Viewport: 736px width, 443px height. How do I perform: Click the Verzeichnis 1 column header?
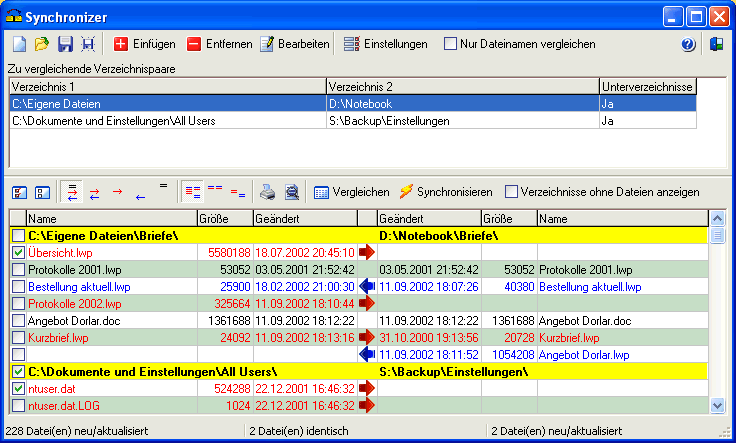[168, 87]
